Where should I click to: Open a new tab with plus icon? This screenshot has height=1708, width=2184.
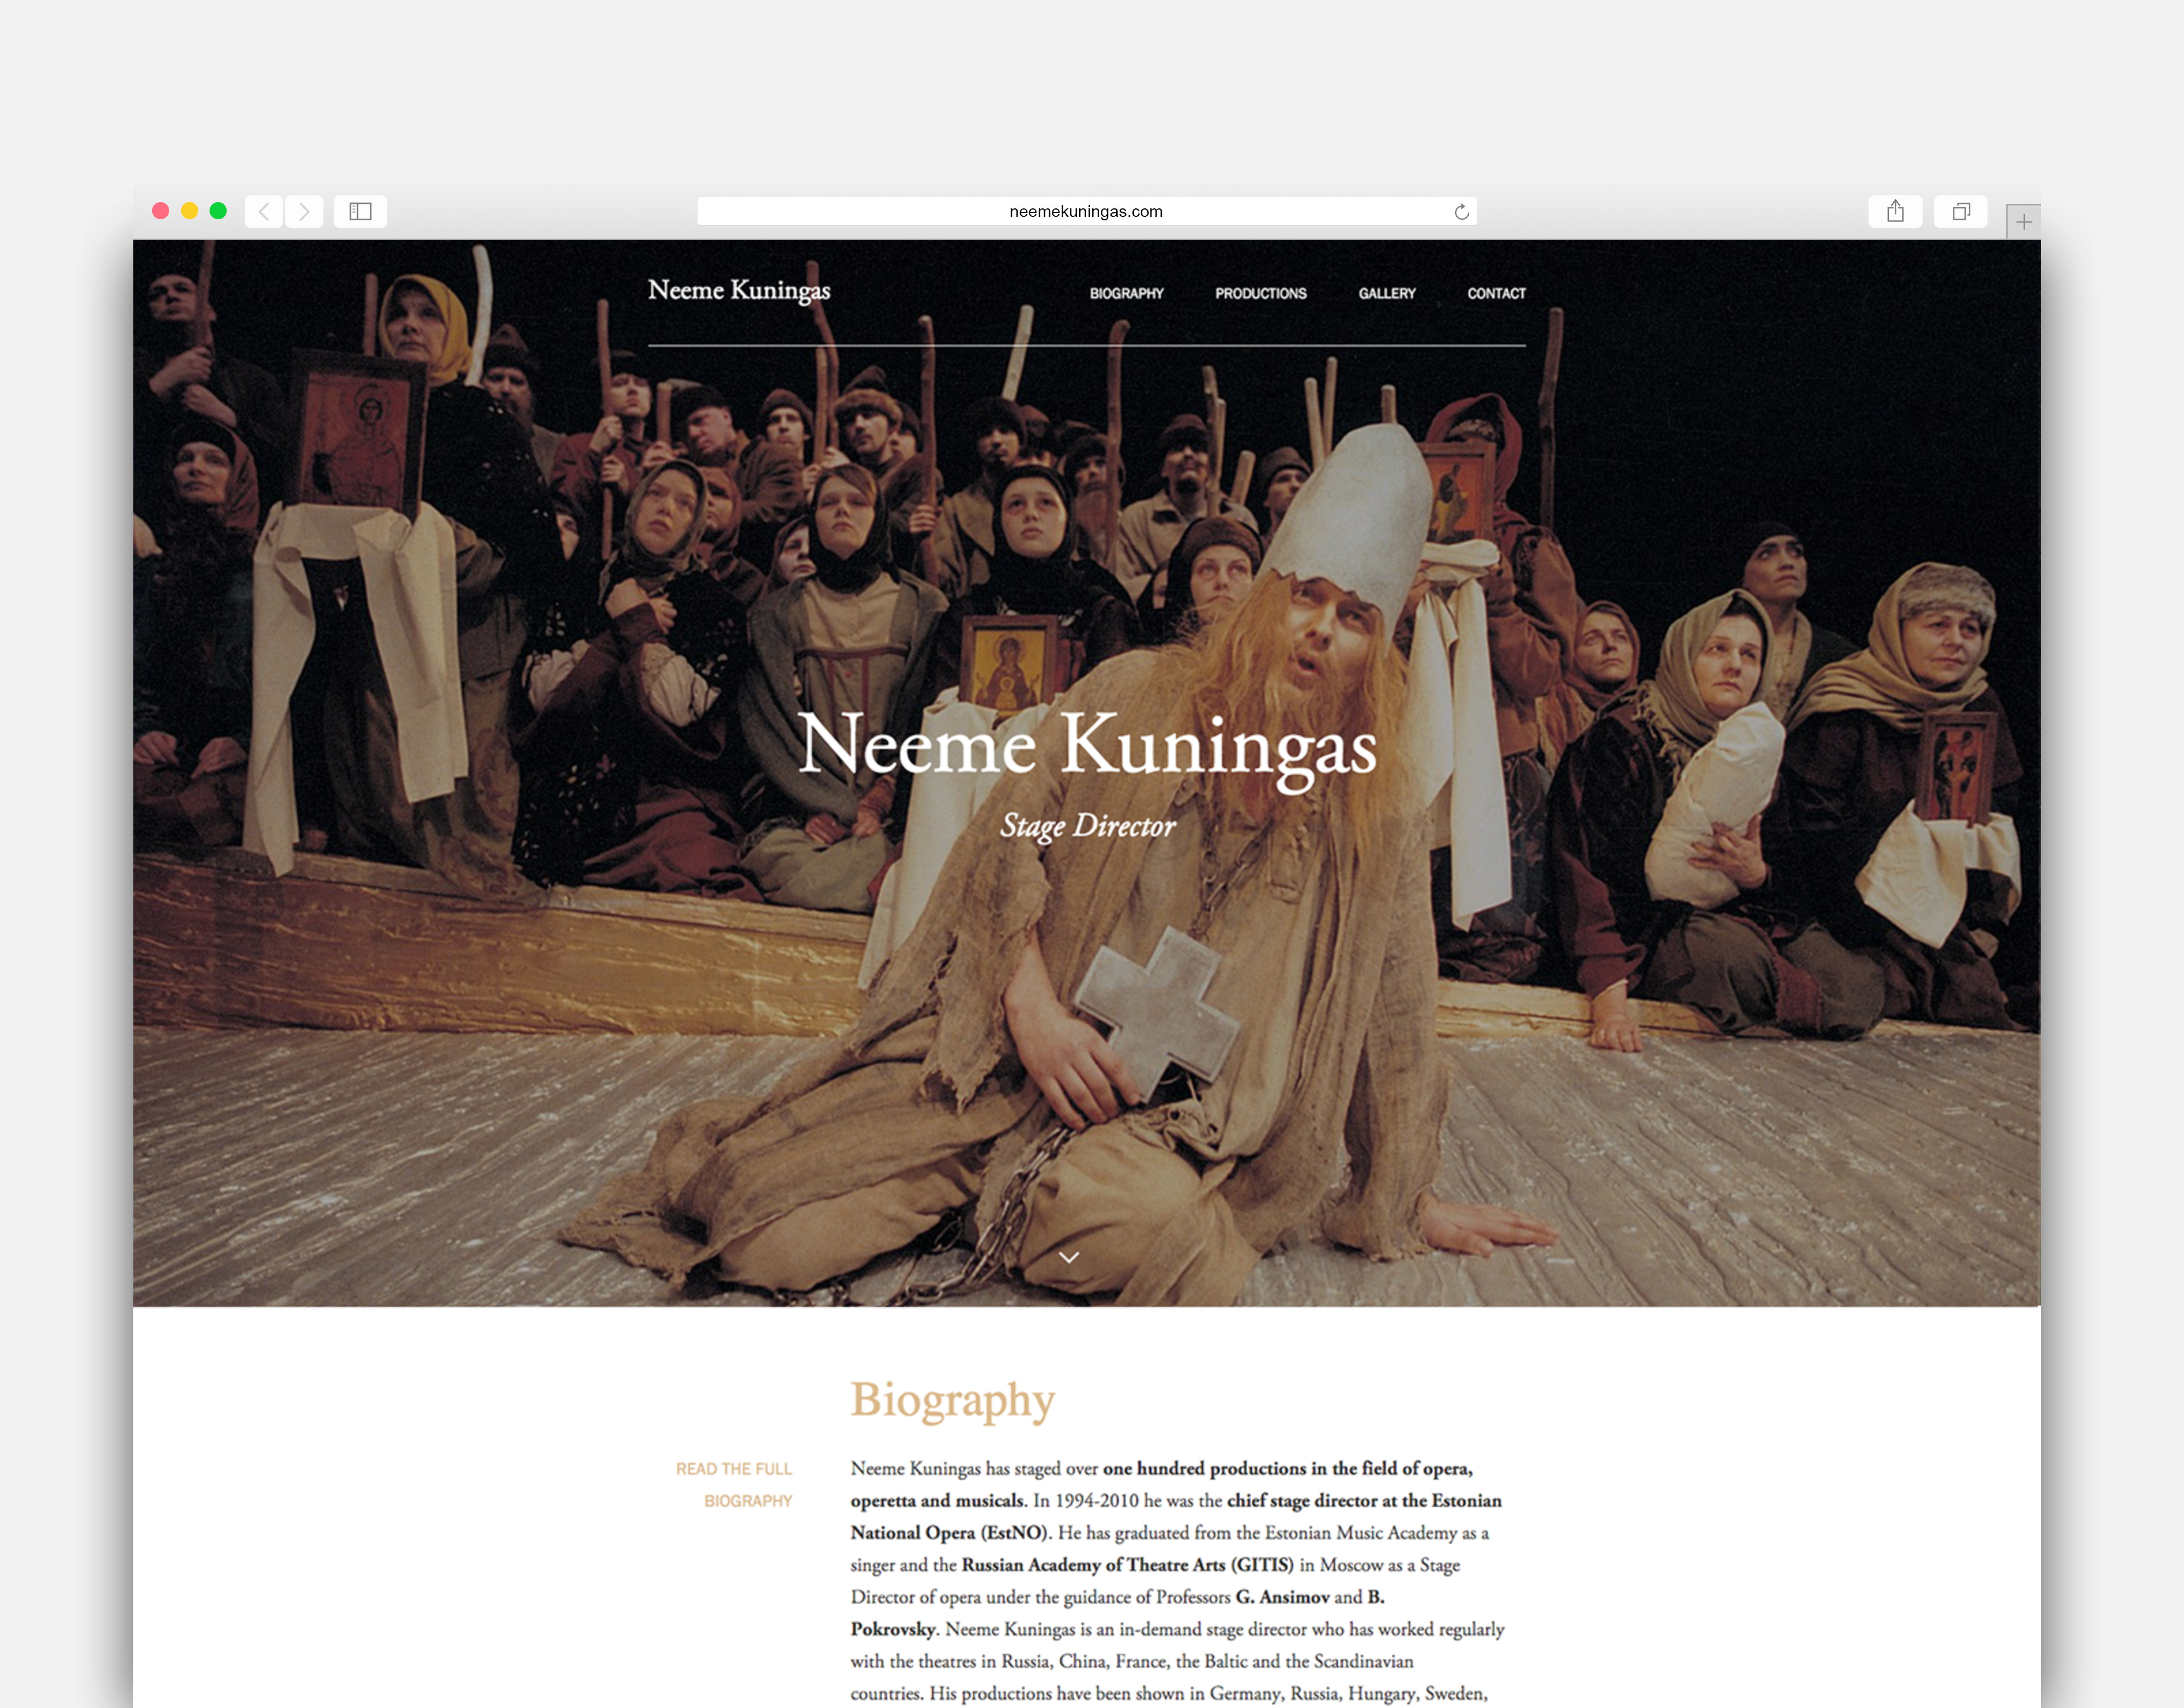(x=2023, y=222)
